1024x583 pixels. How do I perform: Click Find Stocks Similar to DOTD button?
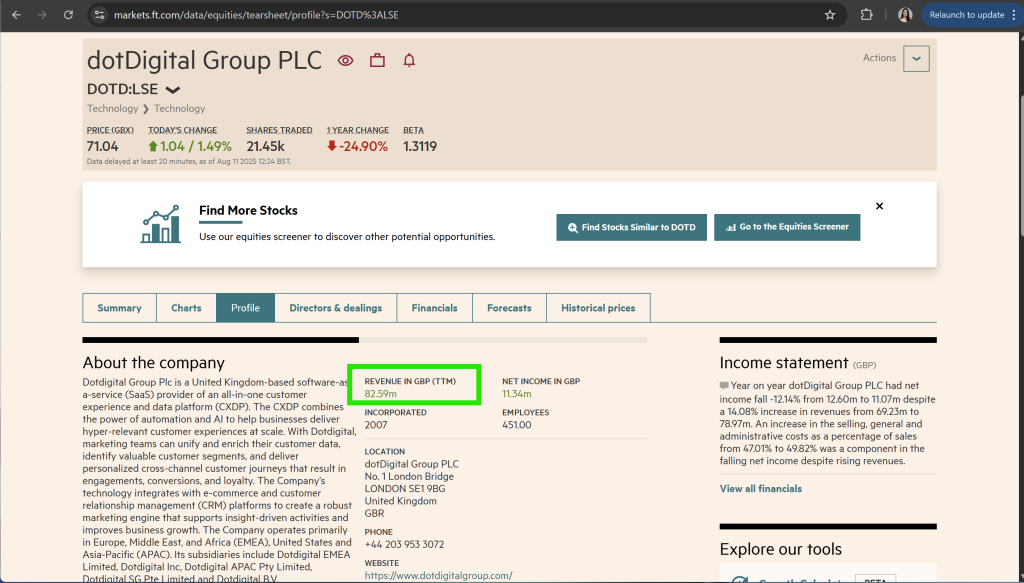tap(631, 227)
